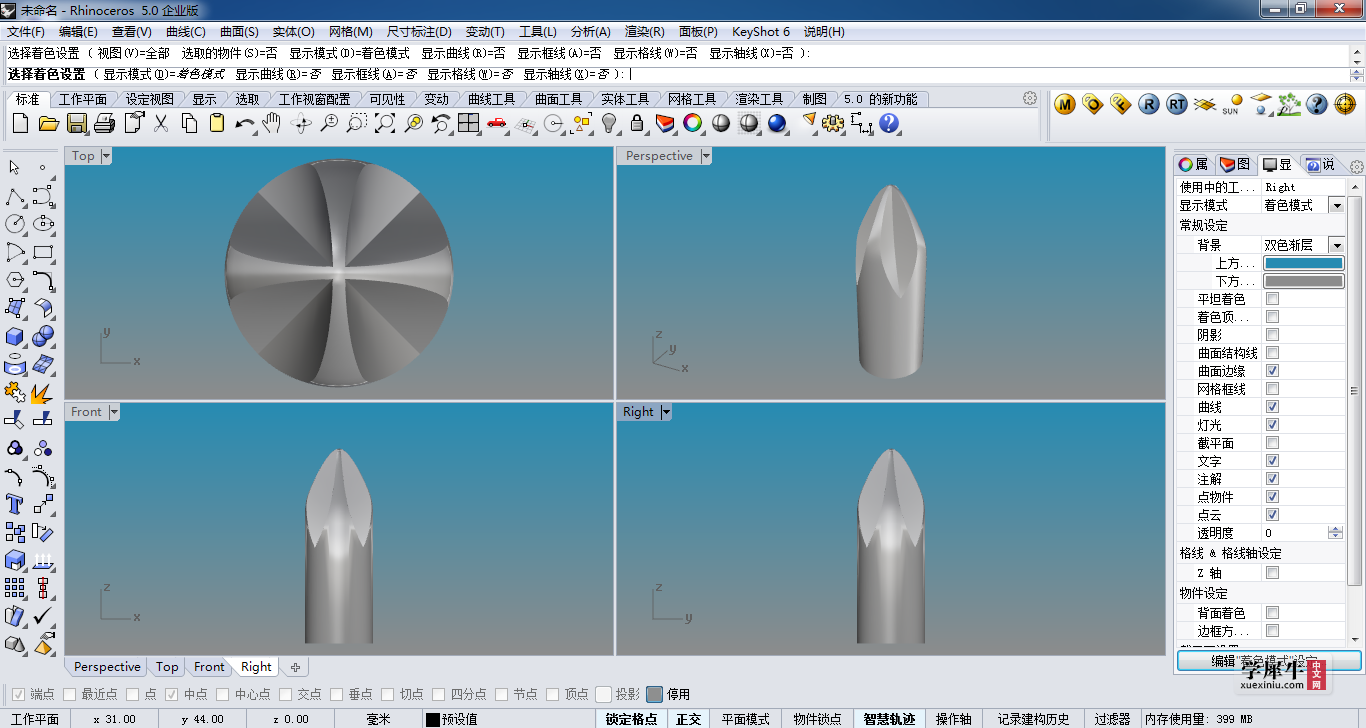Select the Rotate view icon
Screen dimensions: 1366x728
(x=301, y=123)
